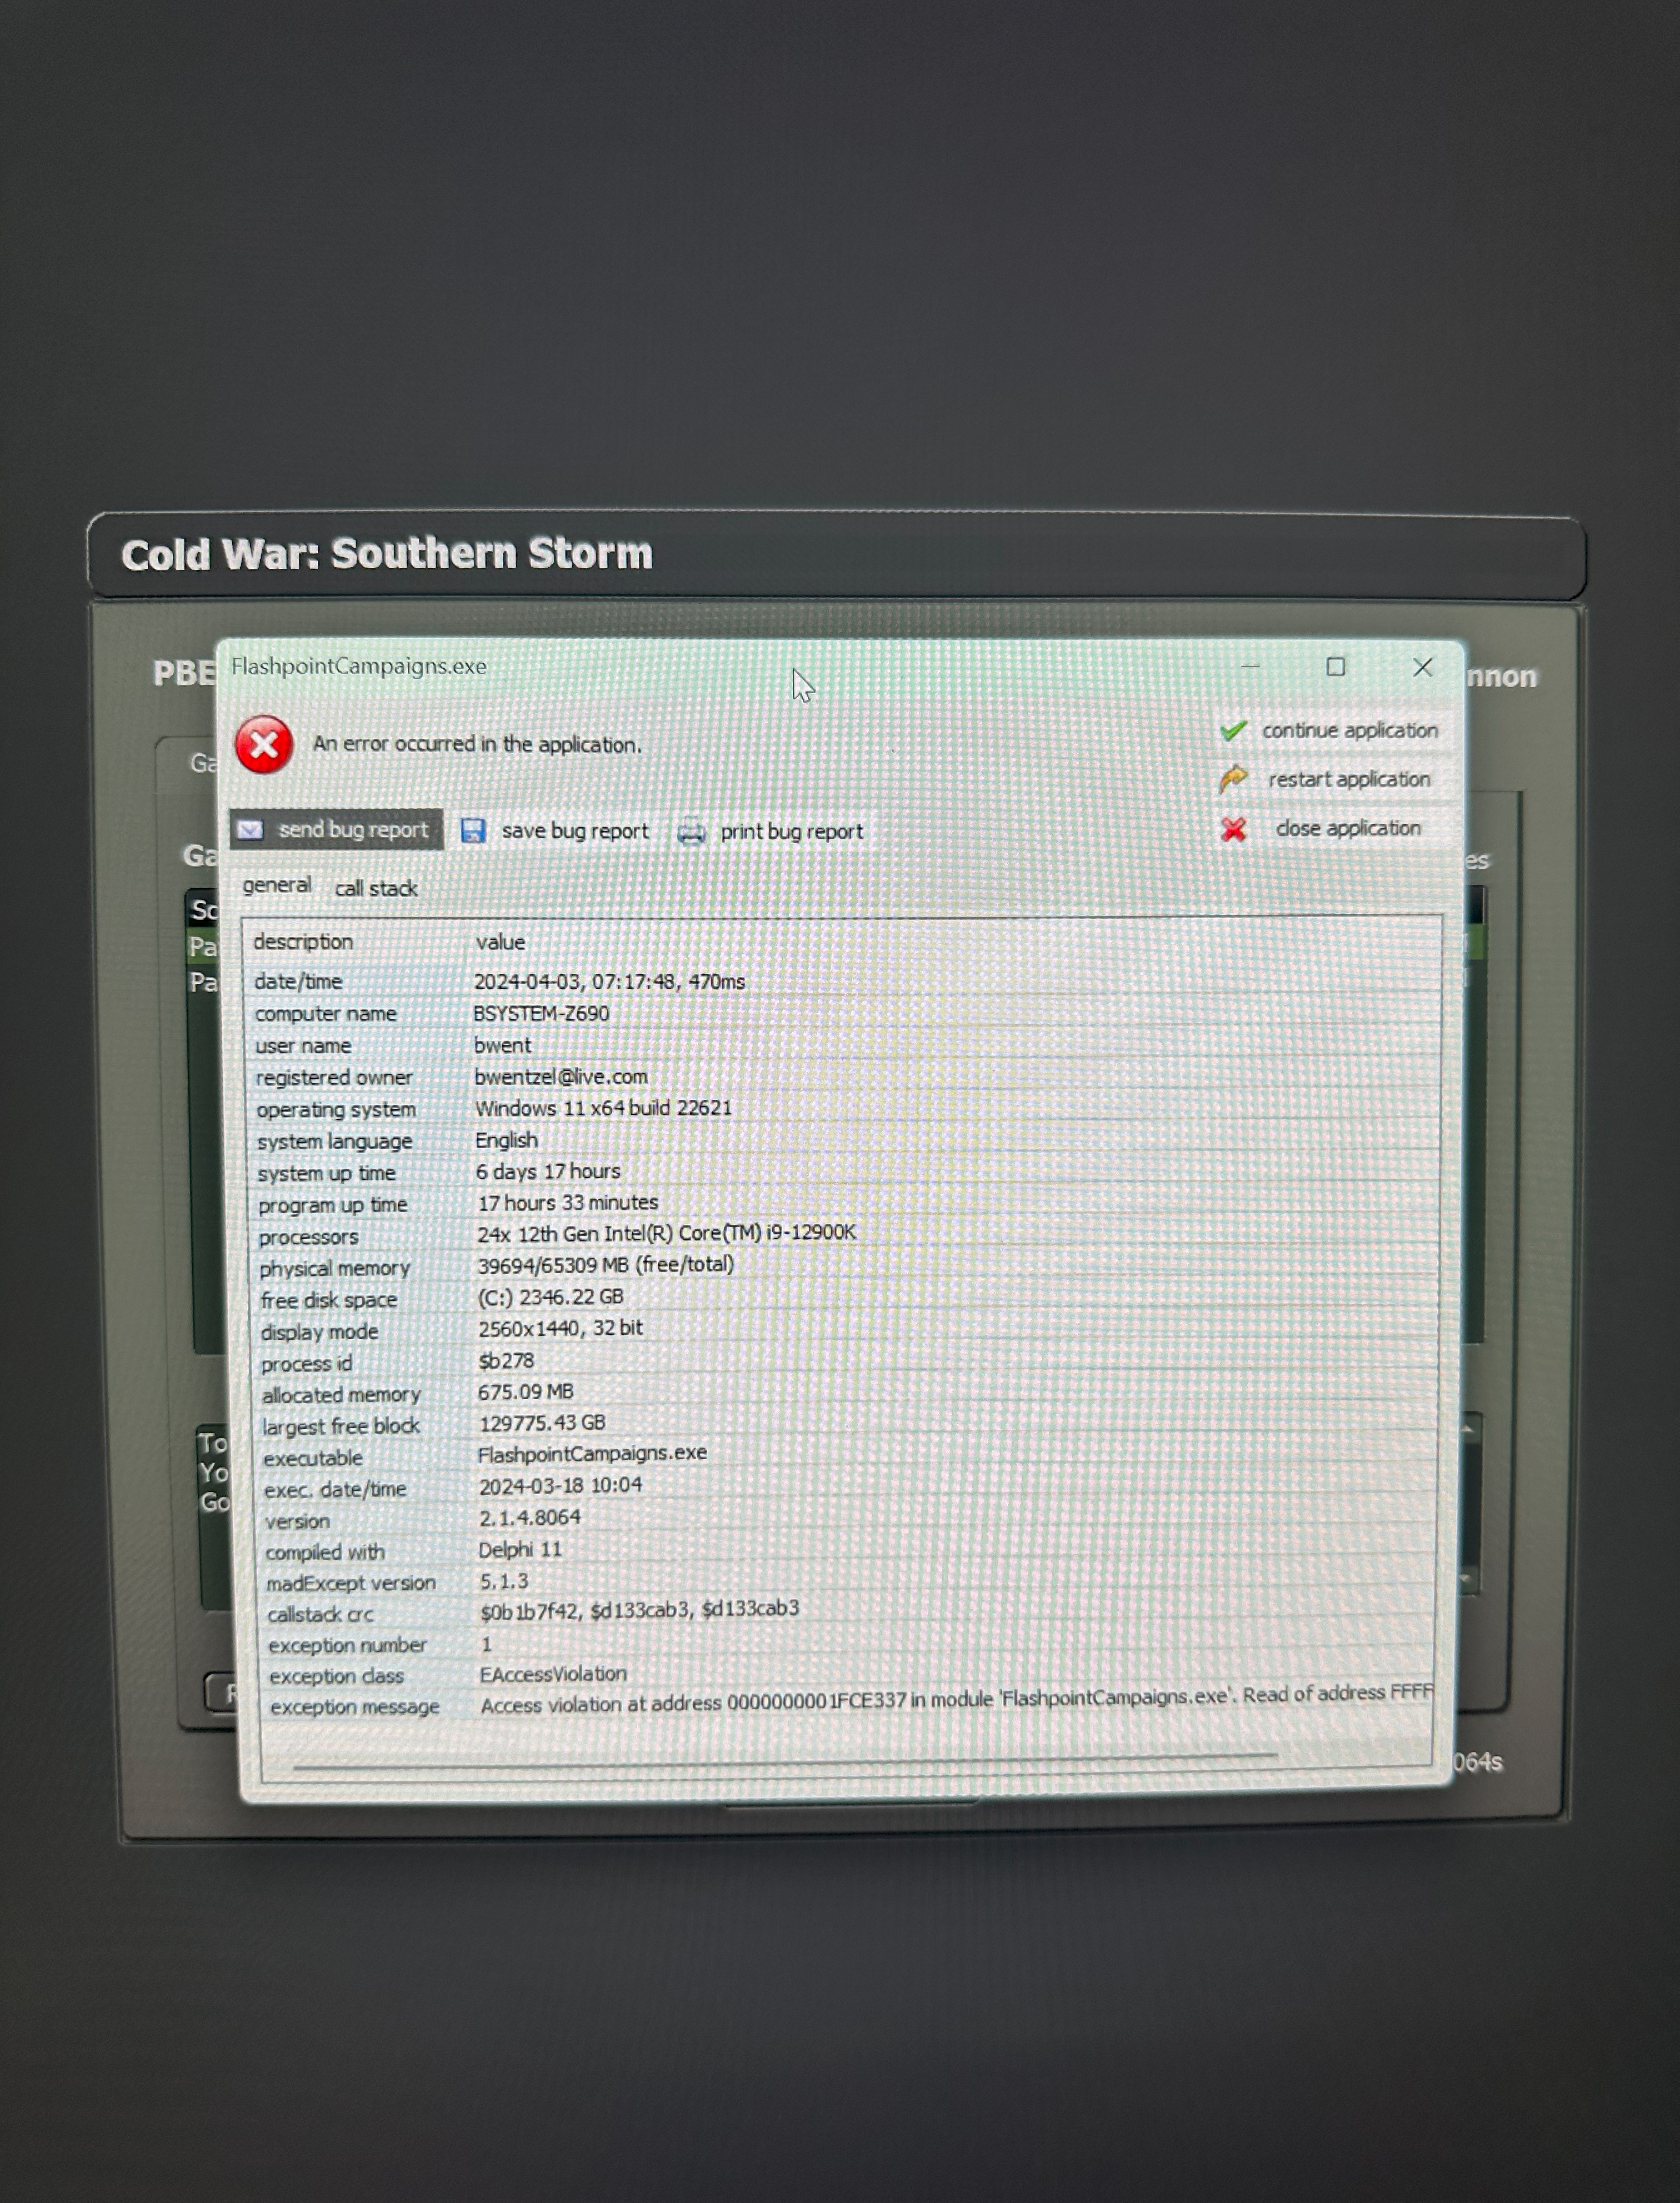1680x2203 pixels.
Task: Select exception class EAccessViolation value
Action: point(553,1674)
